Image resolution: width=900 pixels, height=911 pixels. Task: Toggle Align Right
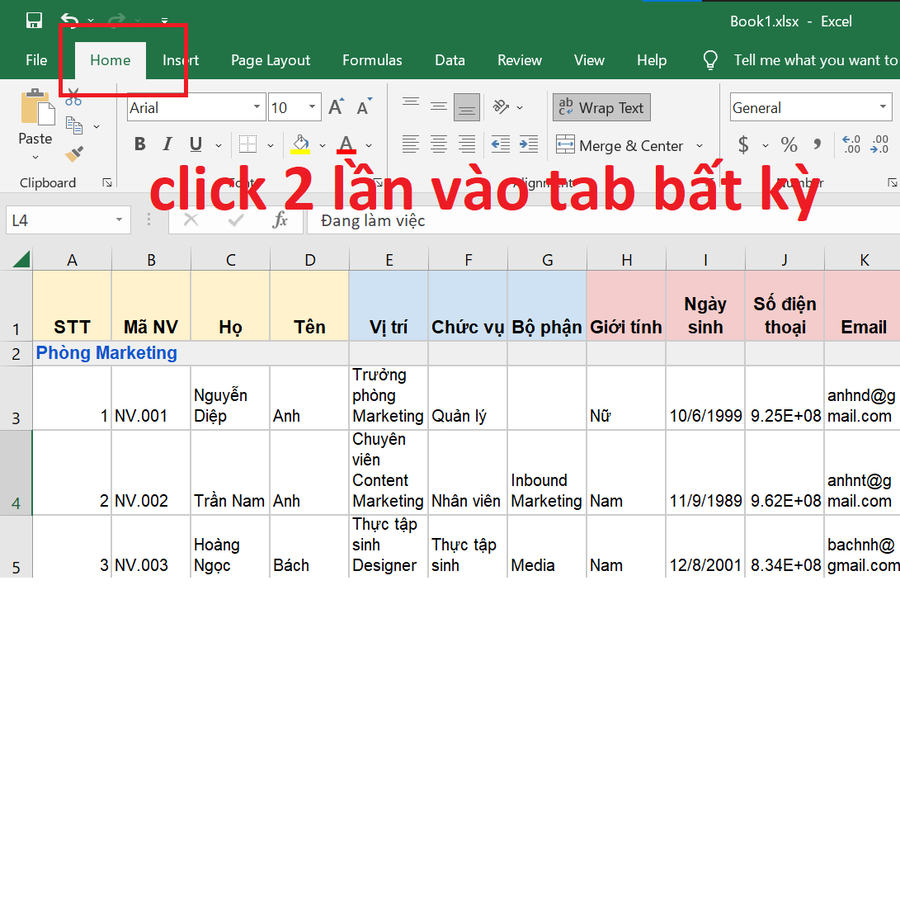tap(467, 145)
